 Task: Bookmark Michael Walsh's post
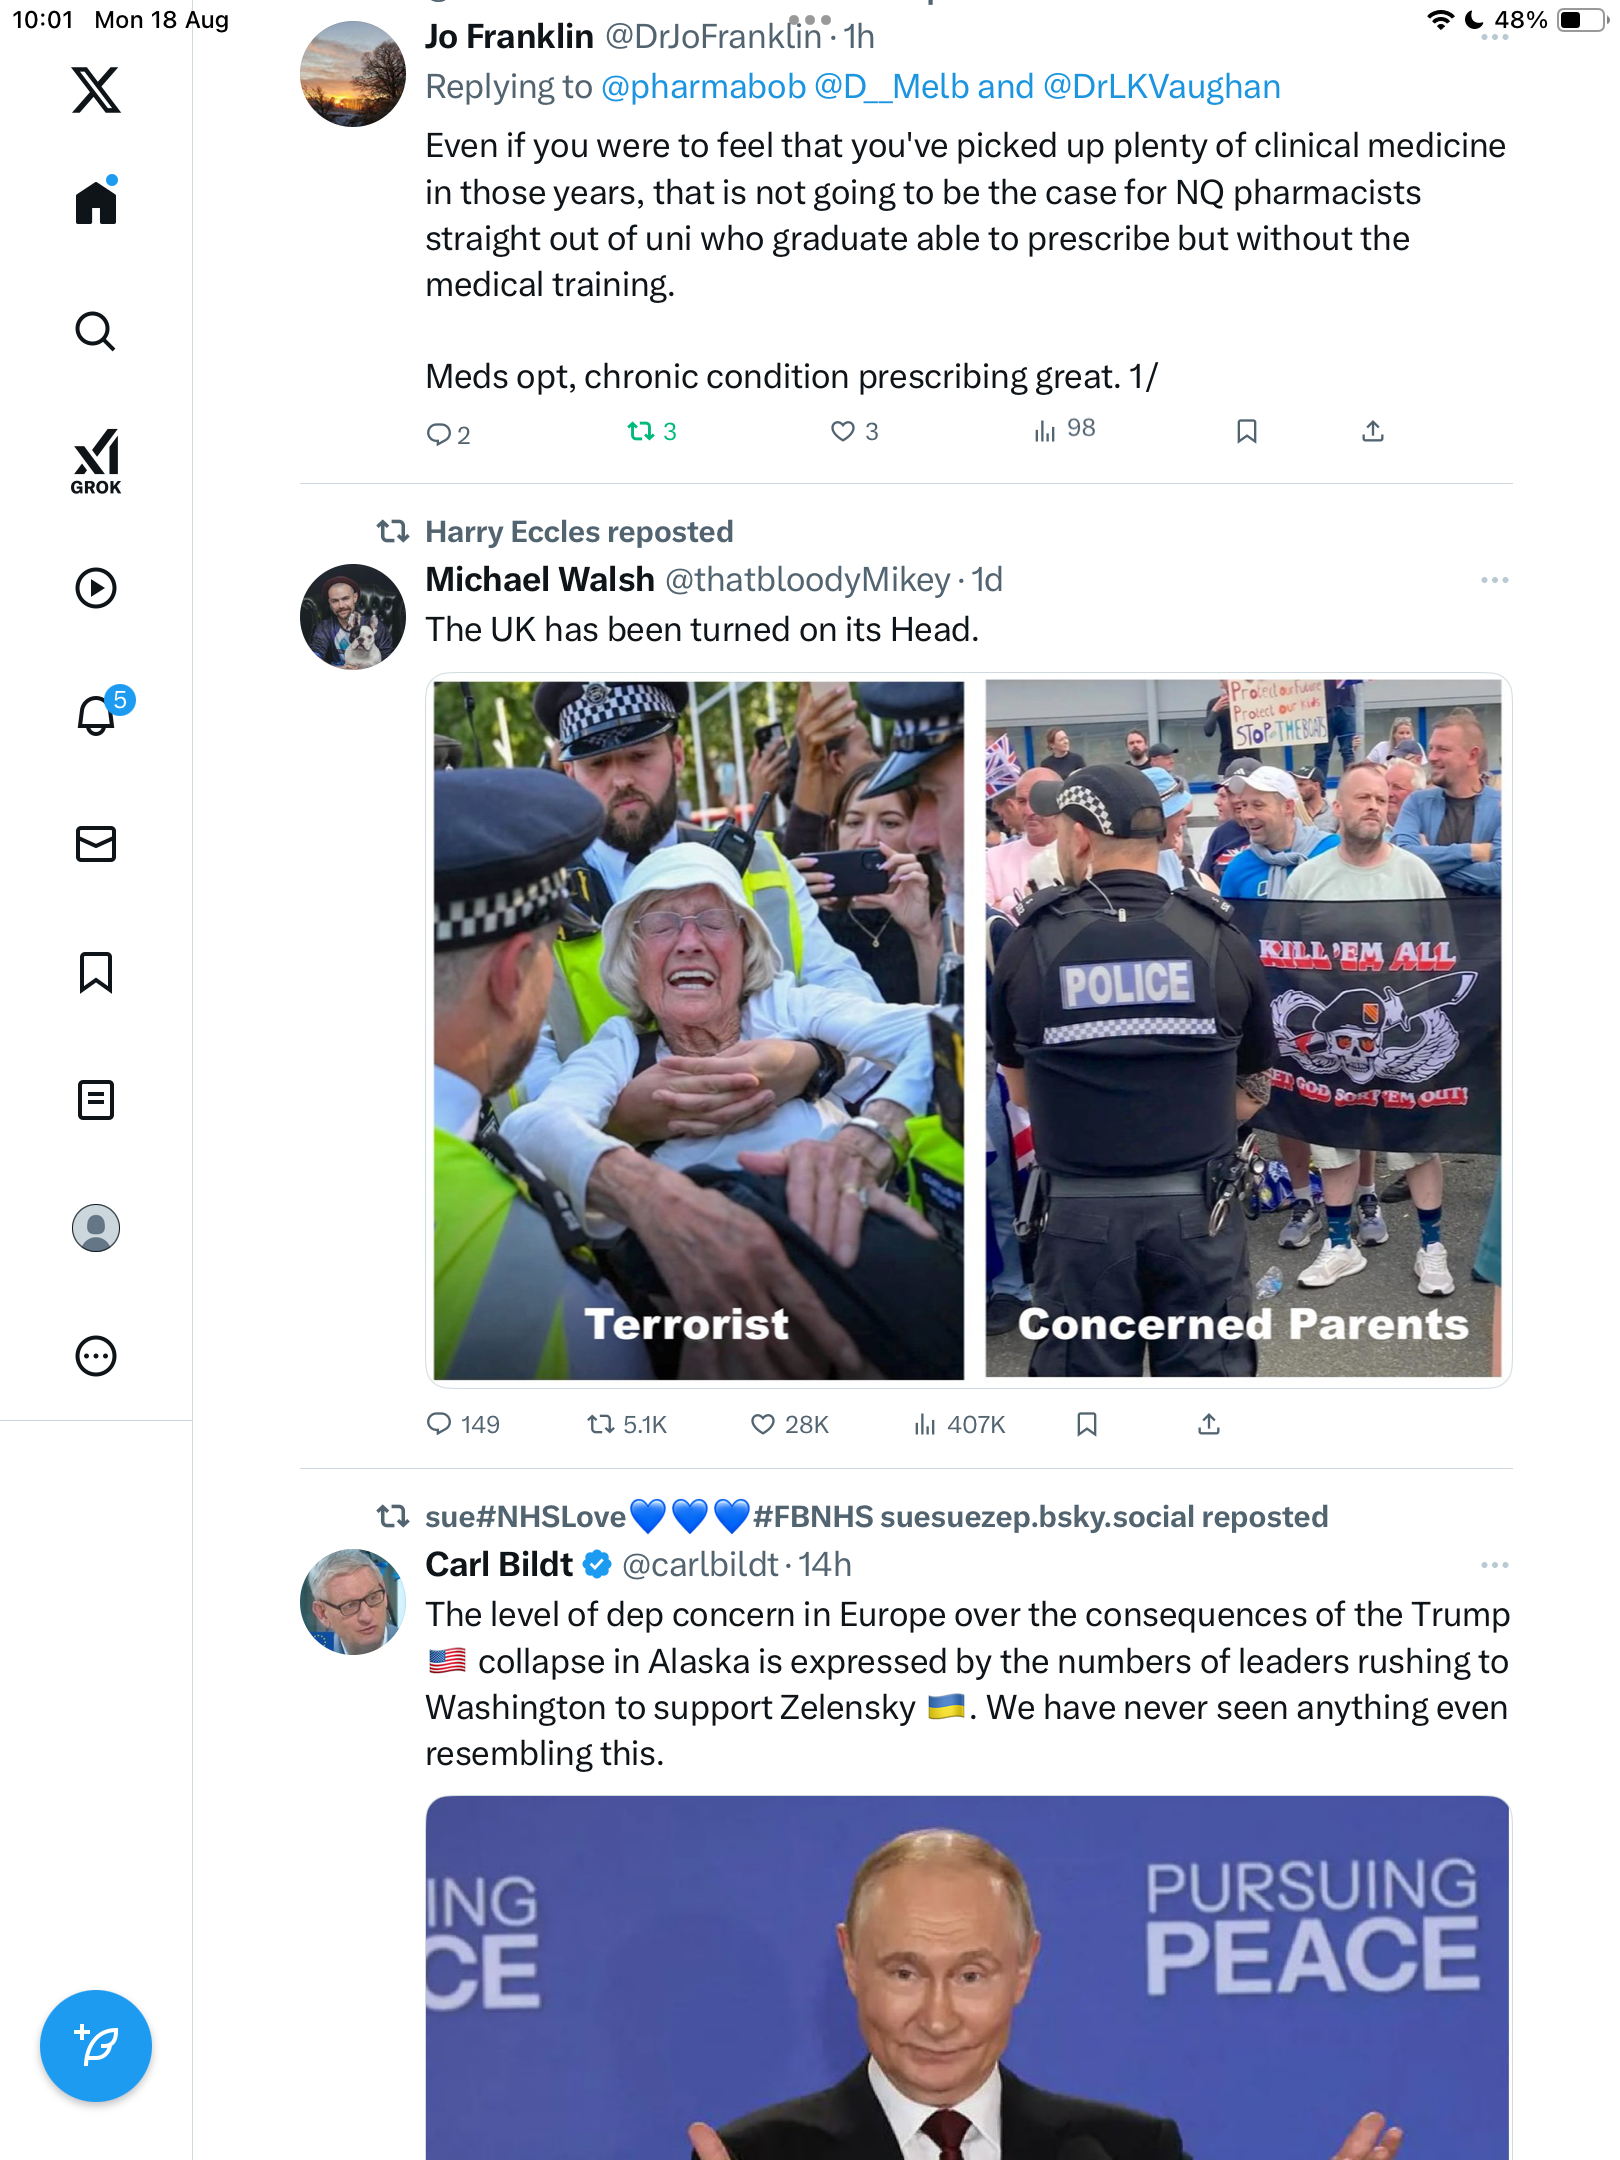coord(1087,1424)
